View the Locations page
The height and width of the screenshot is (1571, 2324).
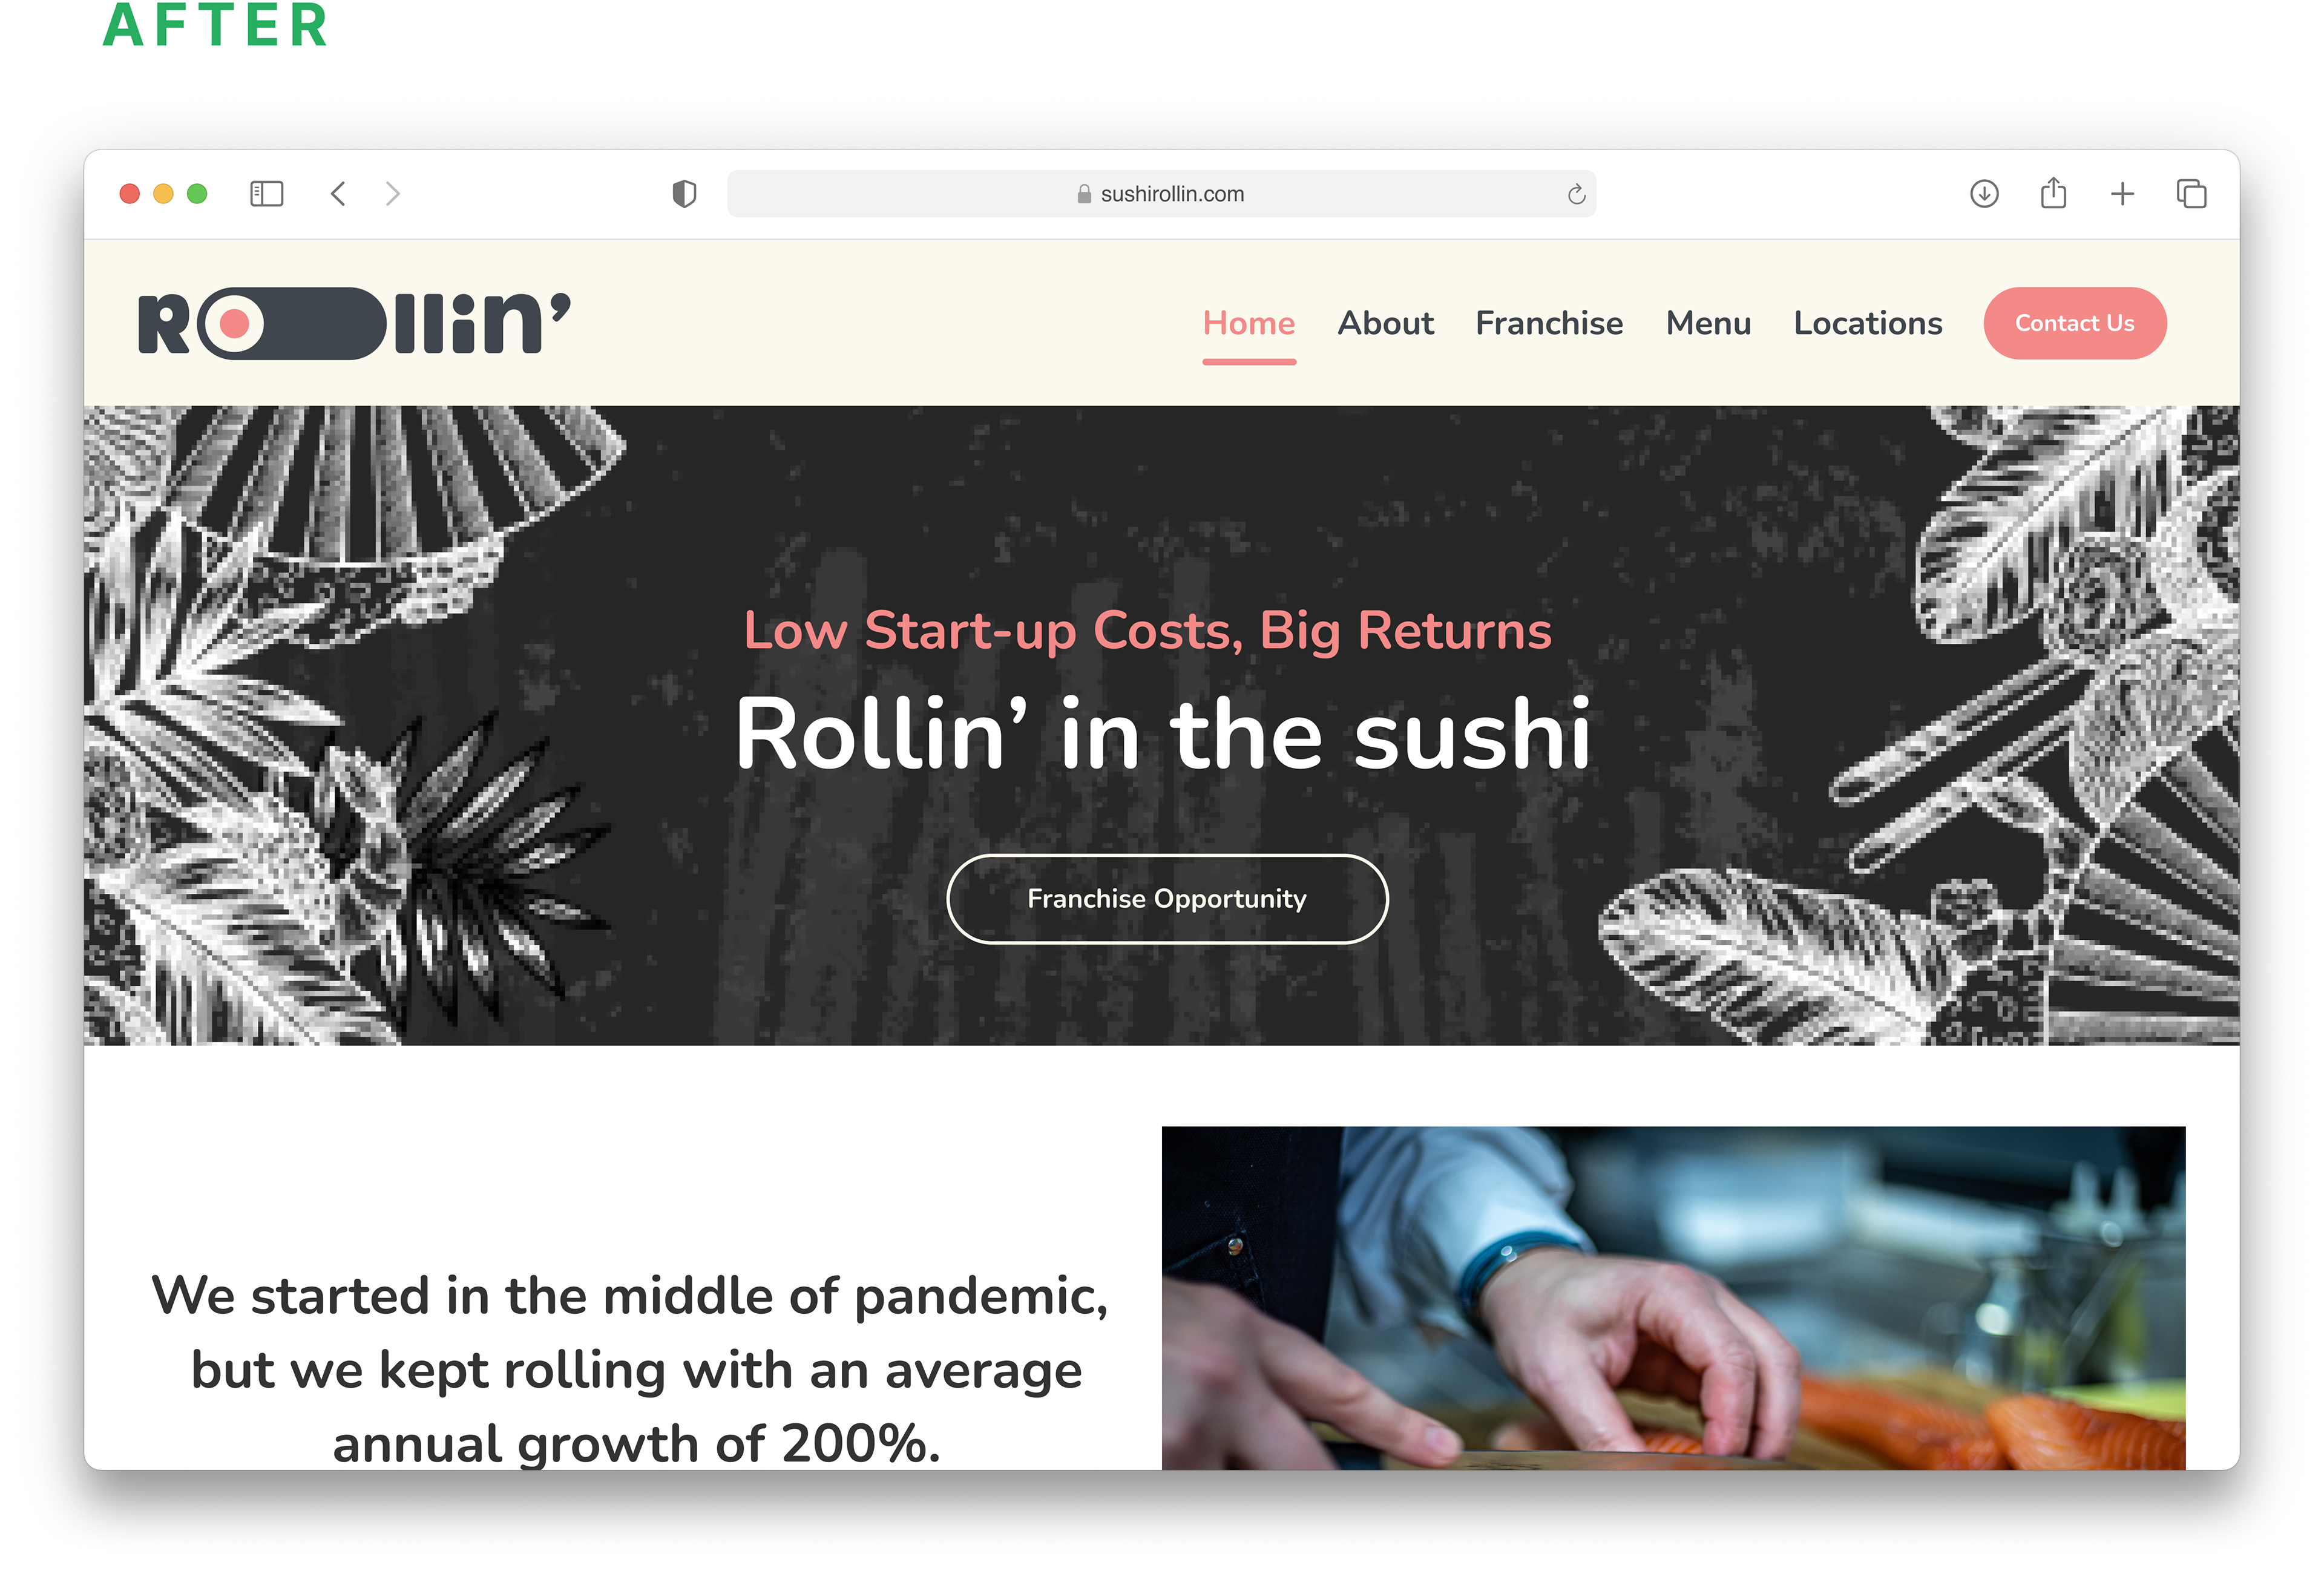[x=1868, y=323]
